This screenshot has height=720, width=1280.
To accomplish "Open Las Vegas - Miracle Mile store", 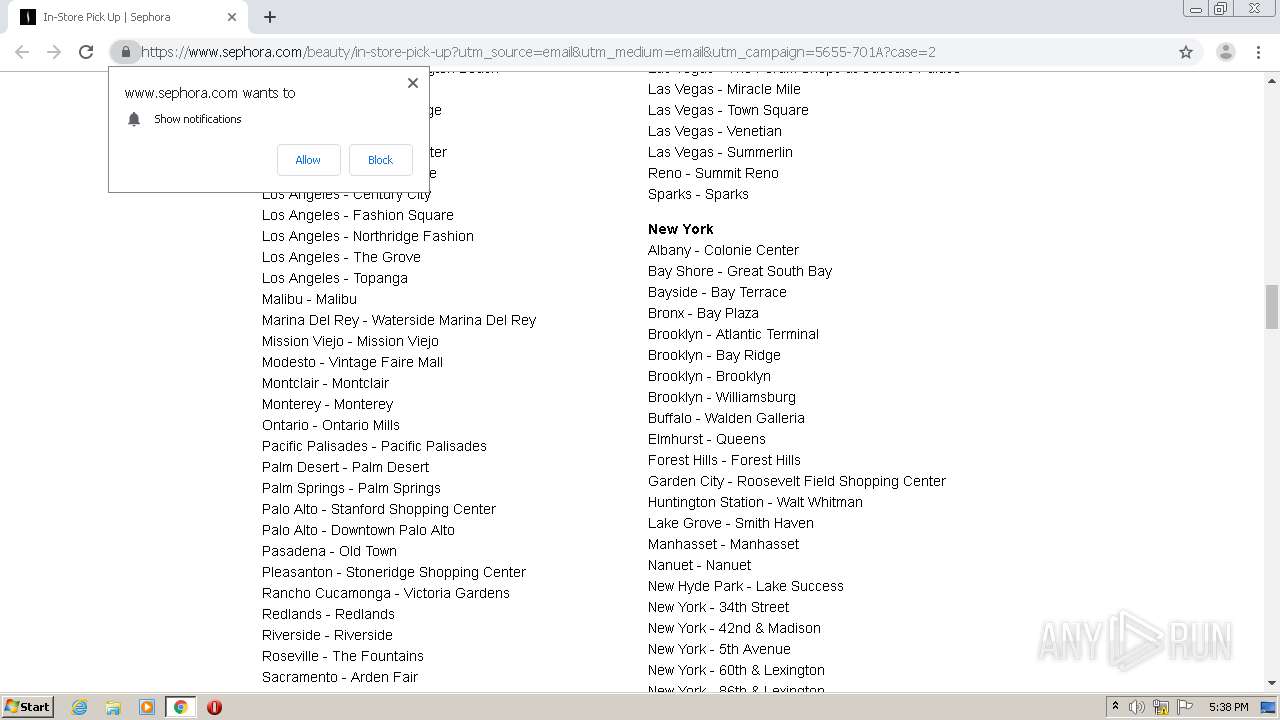I will click(x=724, y=89).
